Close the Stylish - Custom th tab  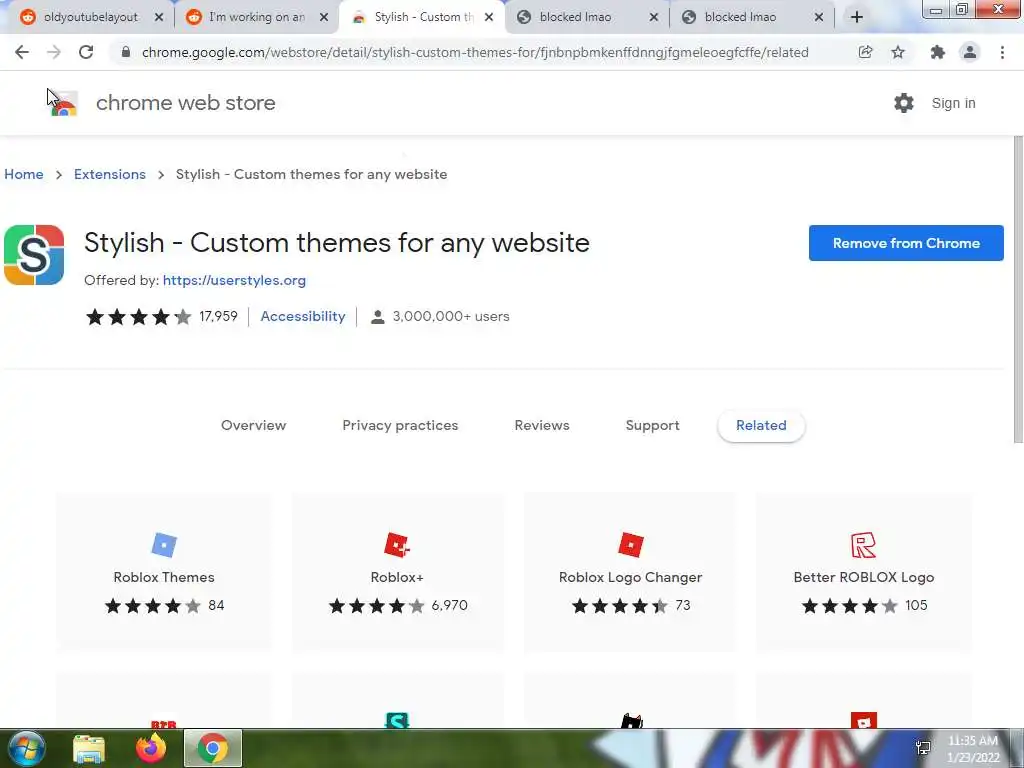[489, 18]
